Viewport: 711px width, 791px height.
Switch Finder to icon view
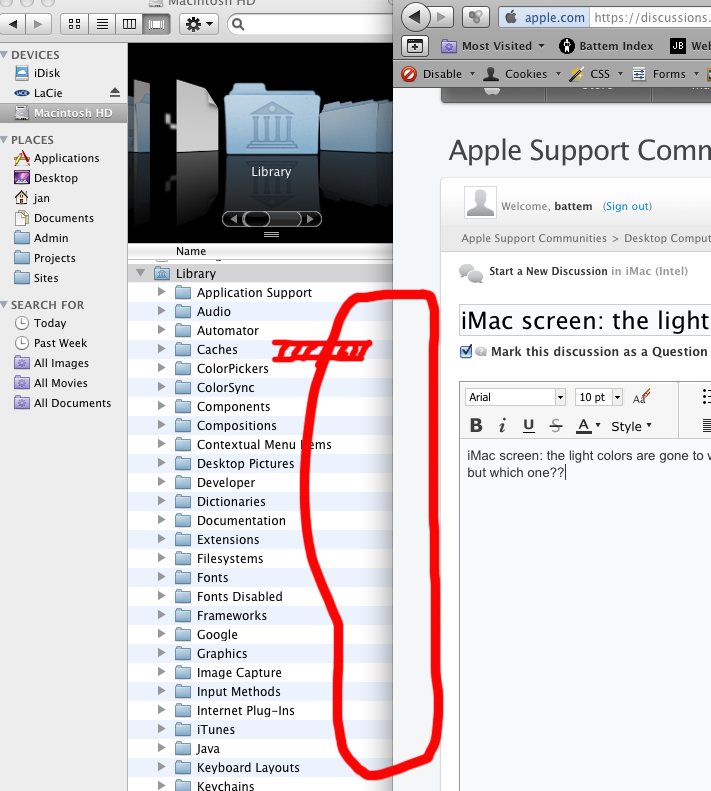point(75,24)
